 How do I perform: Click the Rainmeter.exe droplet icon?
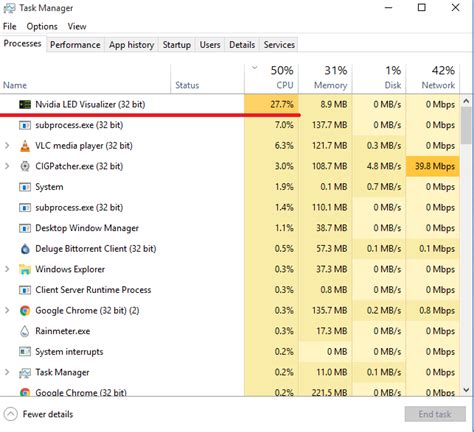tap(25, 331)
